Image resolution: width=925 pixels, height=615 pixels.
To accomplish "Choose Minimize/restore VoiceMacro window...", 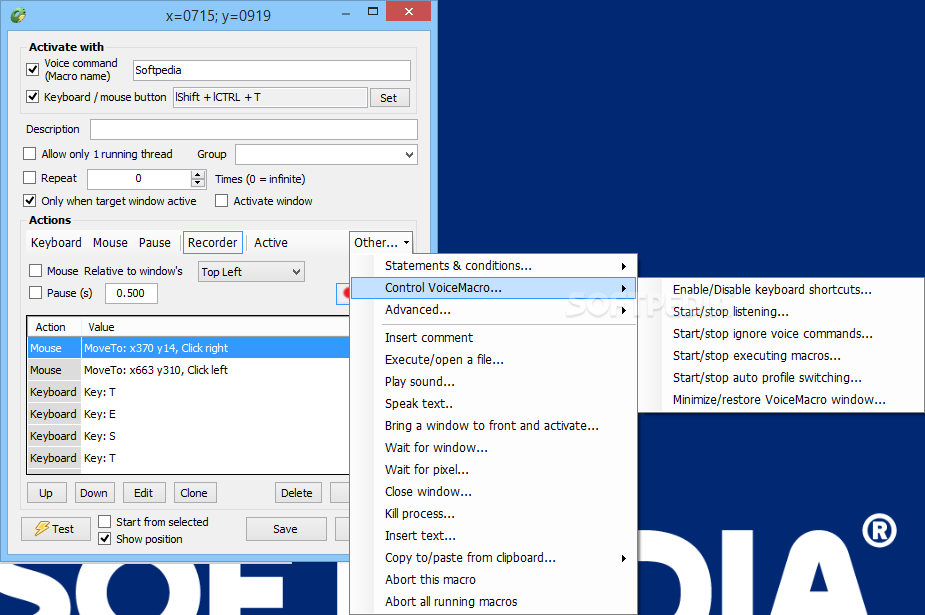I will [x=781, y=400].
